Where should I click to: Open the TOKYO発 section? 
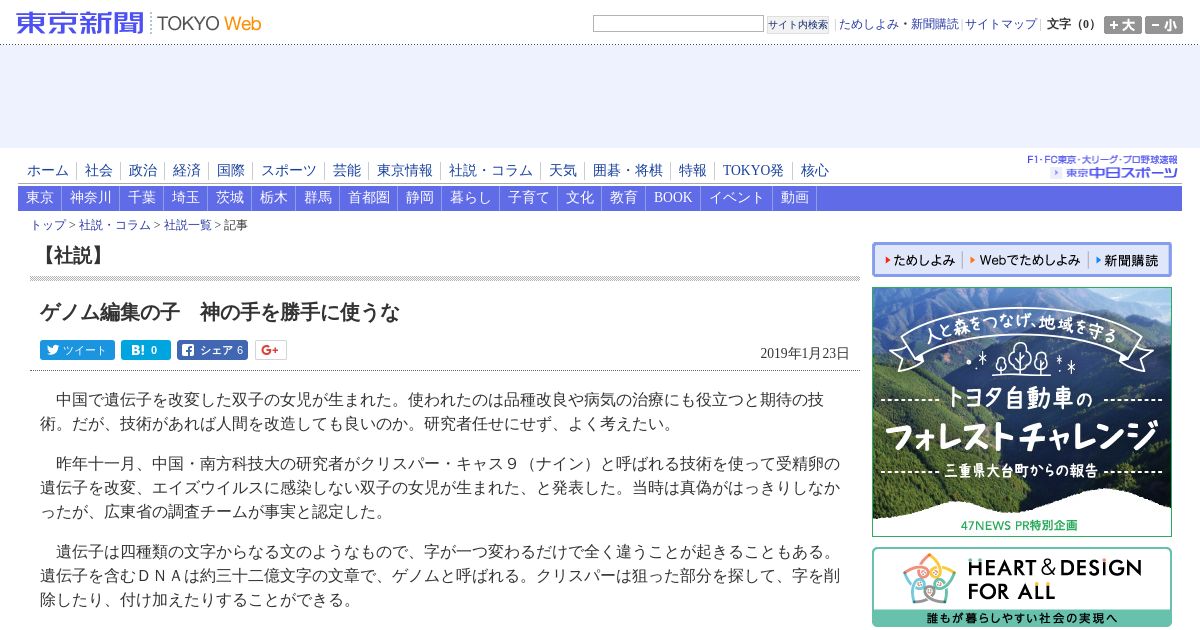754,171
